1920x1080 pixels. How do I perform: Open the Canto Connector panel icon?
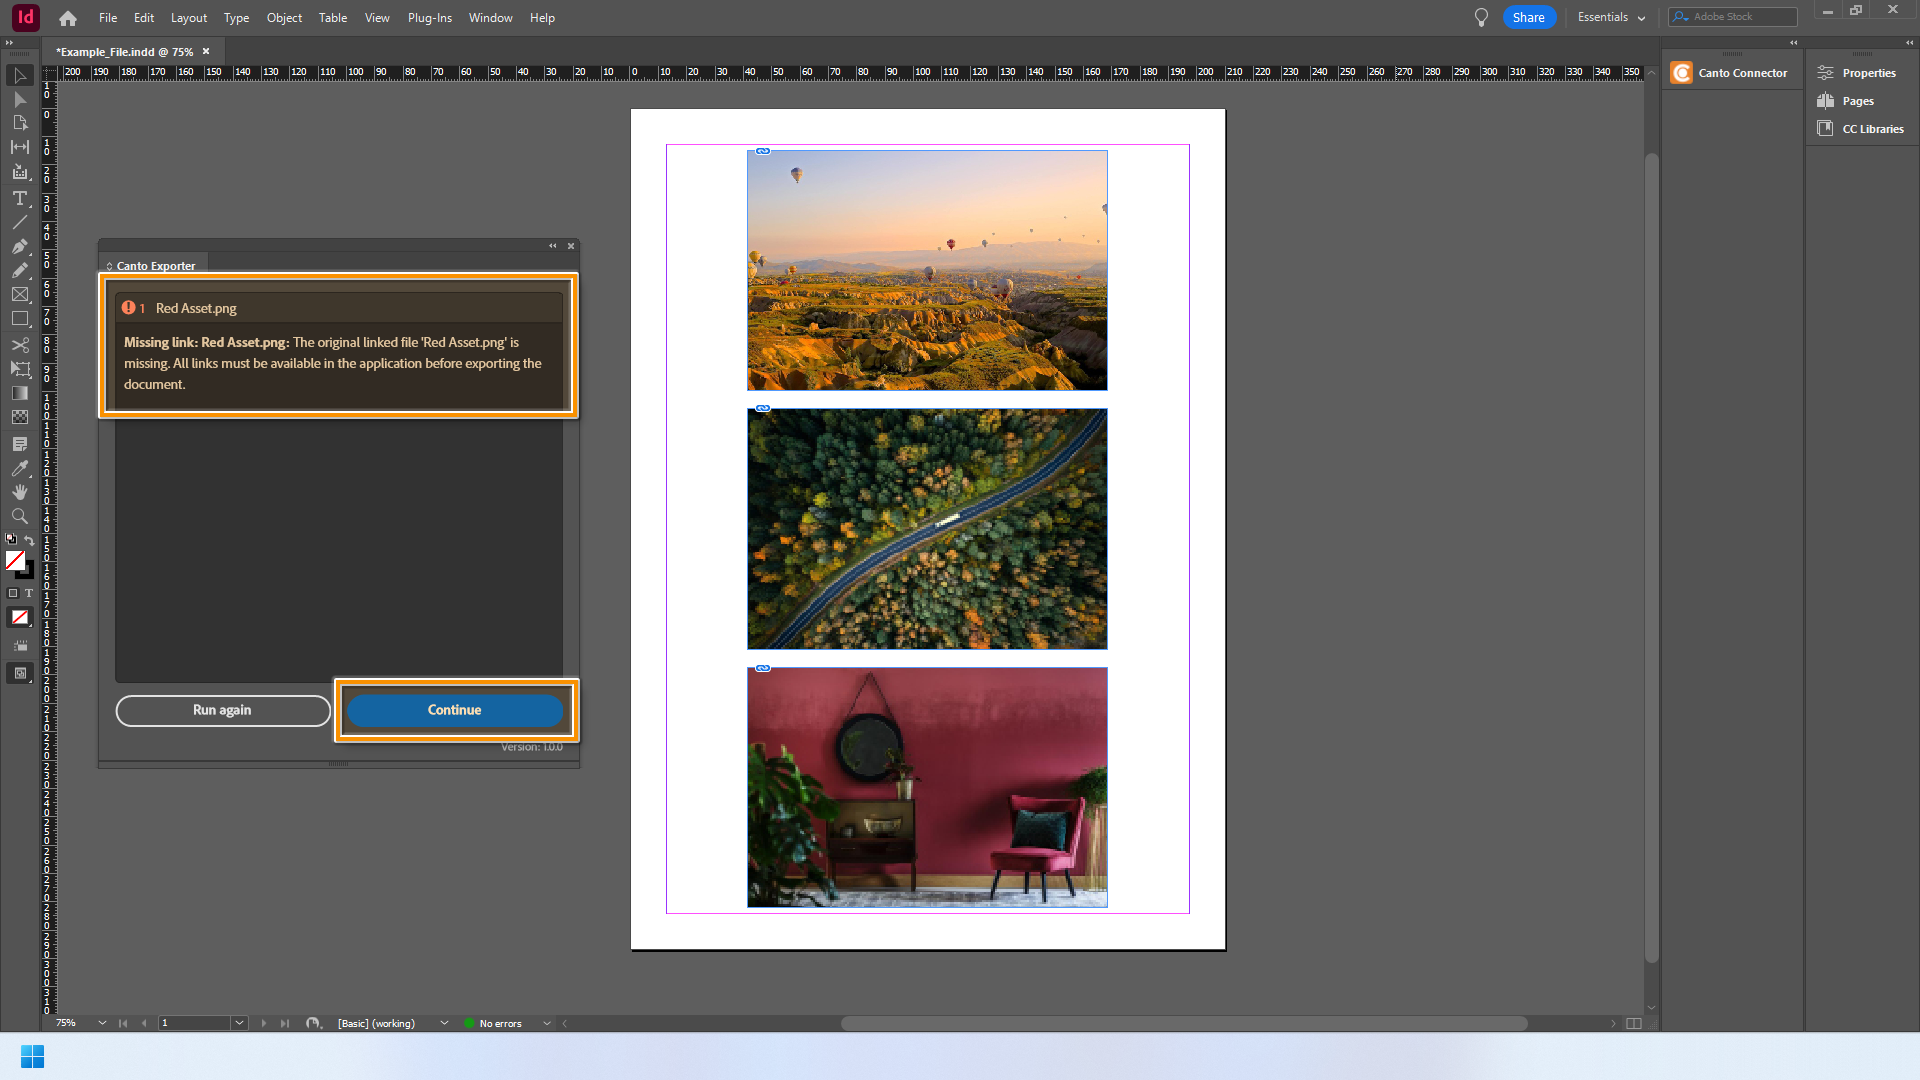coord(1681,73)
